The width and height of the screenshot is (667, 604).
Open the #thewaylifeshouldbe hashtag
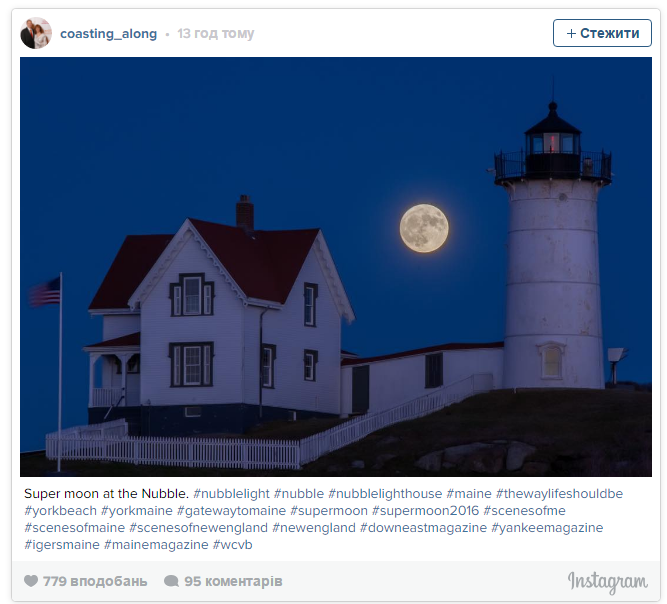tap(559, 494)
